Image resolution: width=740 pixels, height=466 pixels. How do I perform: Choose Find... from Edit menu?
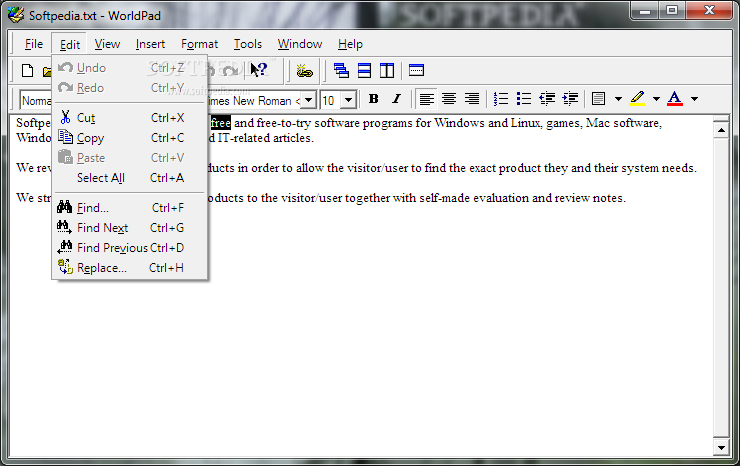coord(130,208)
